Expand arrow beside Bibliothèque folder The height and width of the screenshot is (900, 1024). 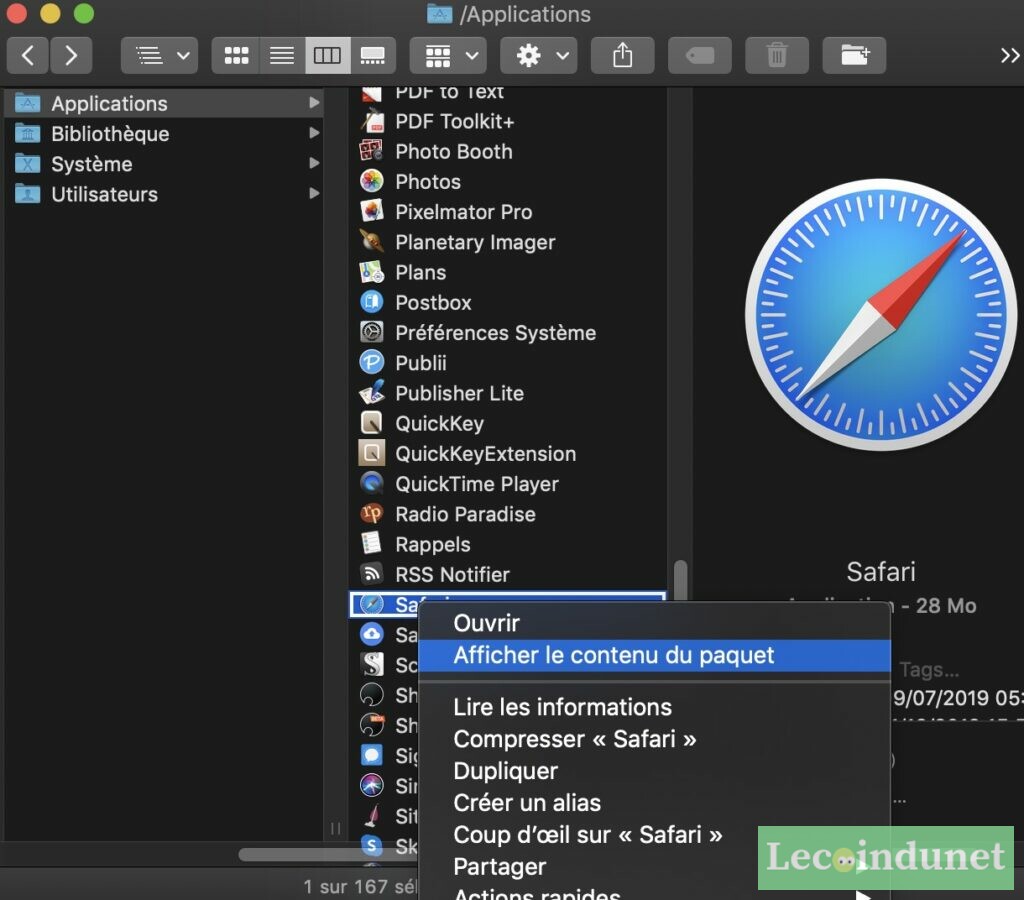click(314, 133)
